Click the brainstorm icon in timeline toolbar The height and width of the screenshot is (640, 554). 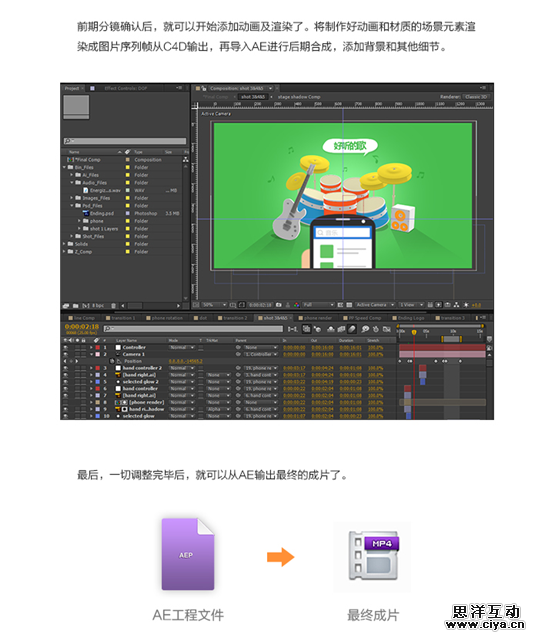(365, 329)
